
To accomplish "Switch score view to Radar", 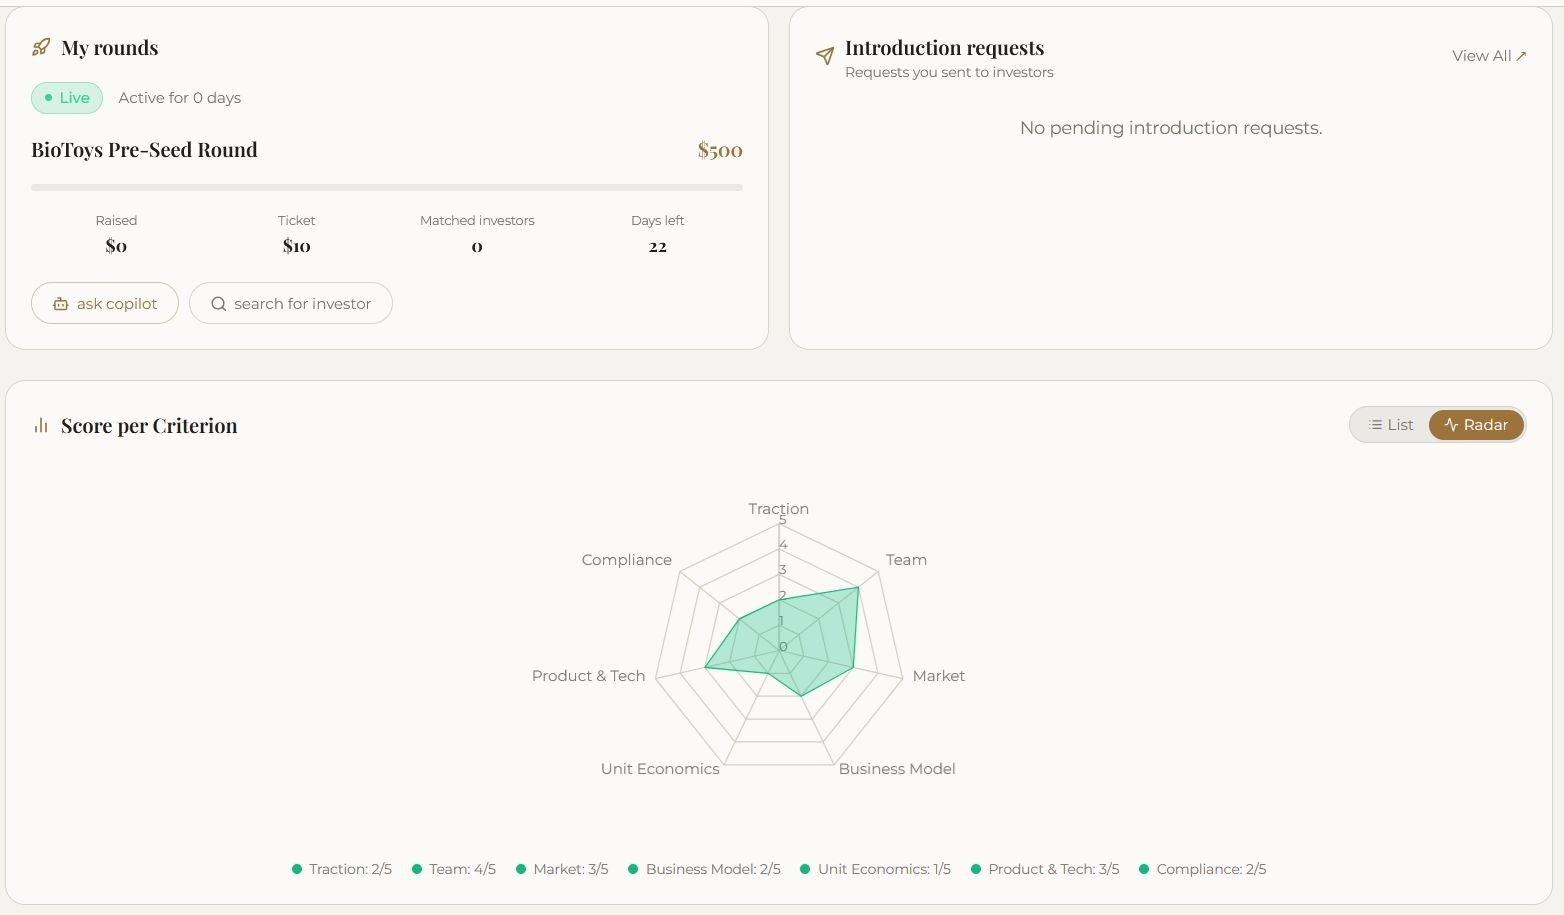I will [1476, 425].
